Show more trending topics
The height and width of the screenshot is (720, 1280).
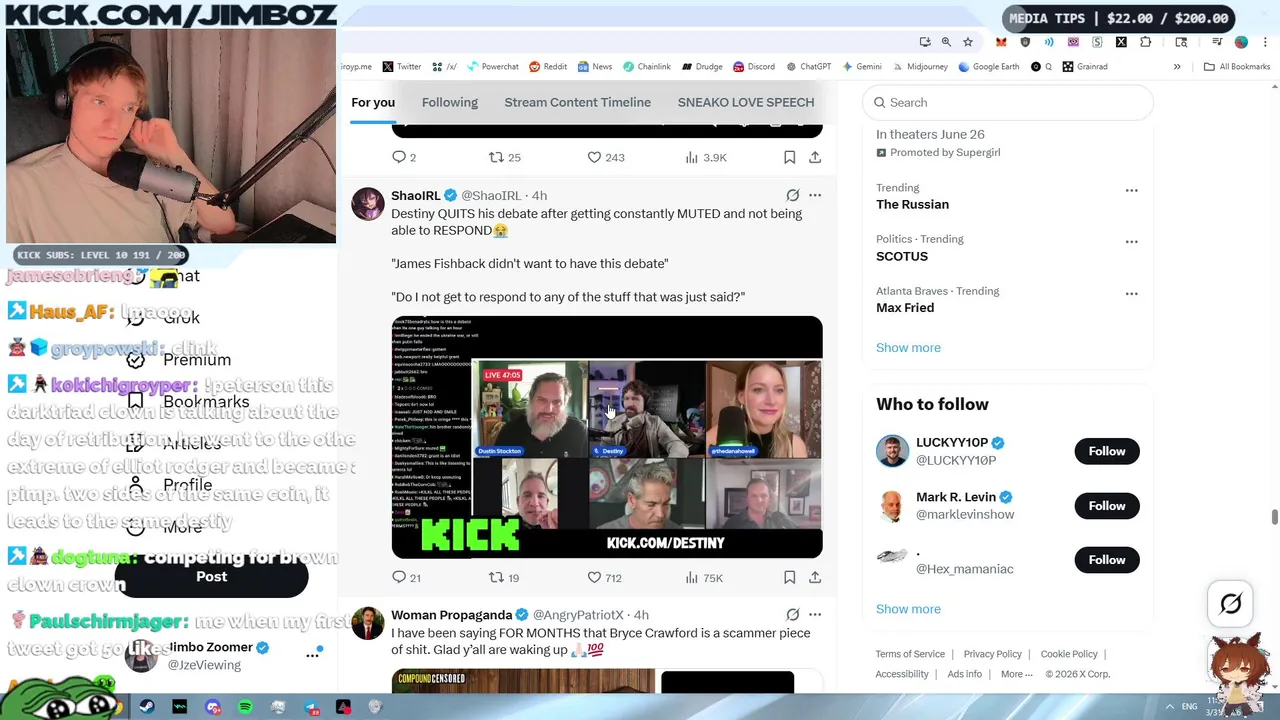coord(908,347)
